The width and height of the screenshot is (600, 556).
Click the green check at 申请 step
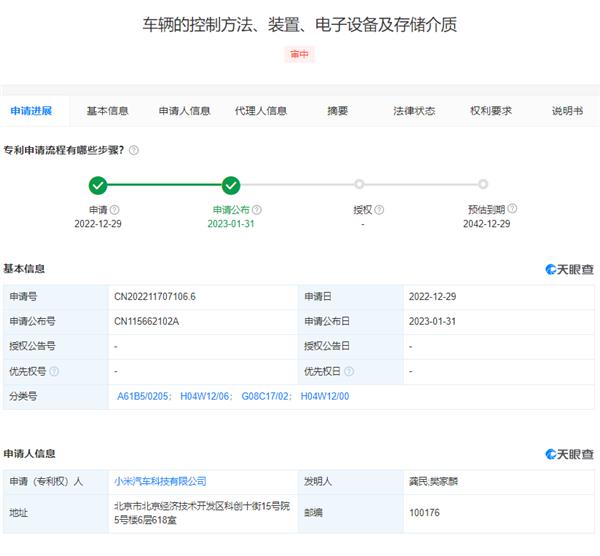98,186
